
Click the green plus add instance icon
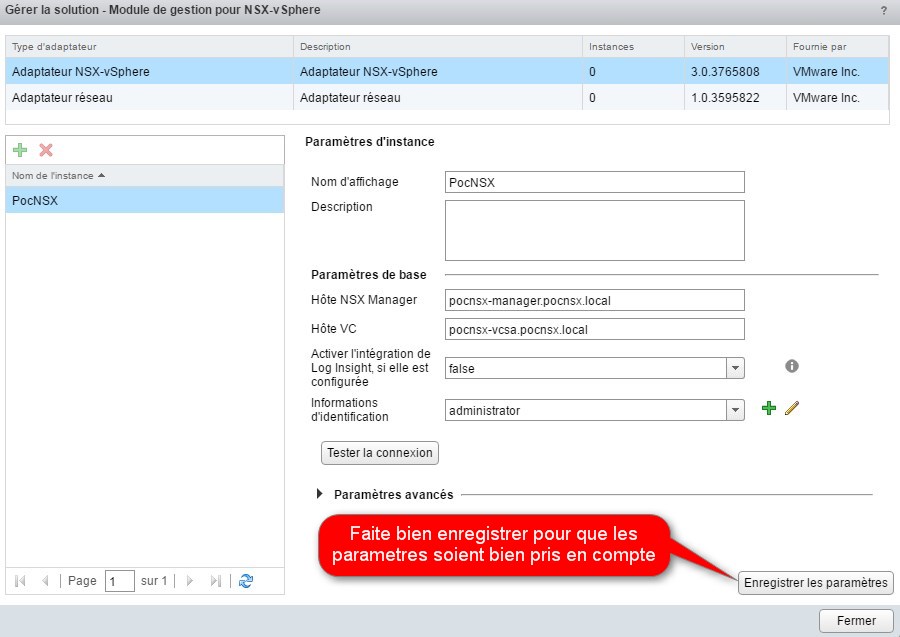pos(20,150)
